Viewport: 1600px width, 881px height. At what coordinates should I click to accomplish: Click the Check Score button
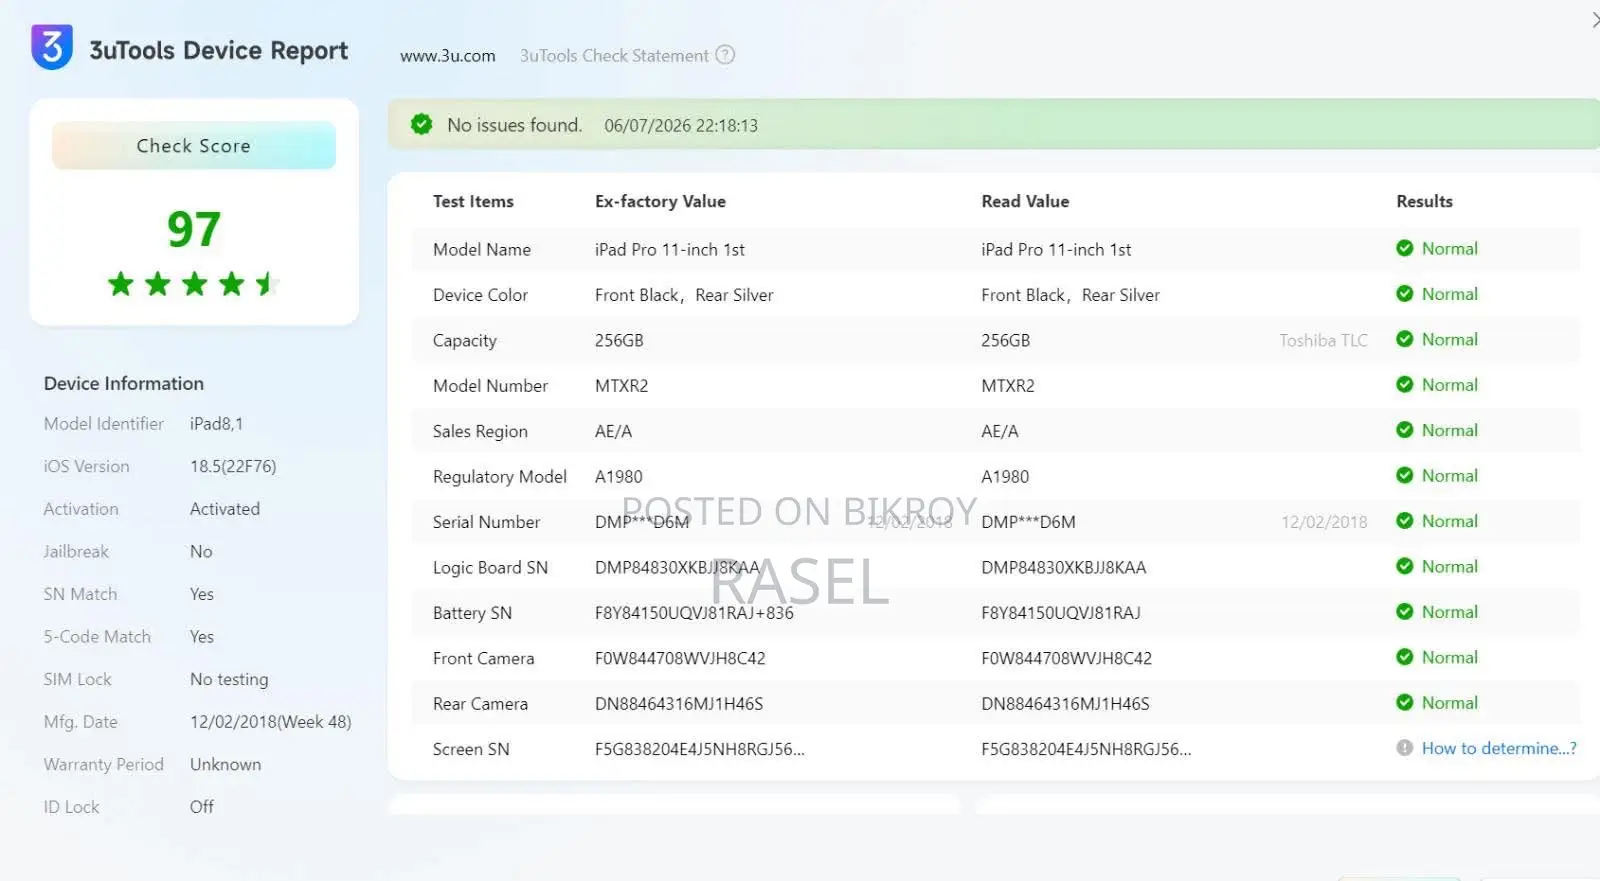pos(194,145)
